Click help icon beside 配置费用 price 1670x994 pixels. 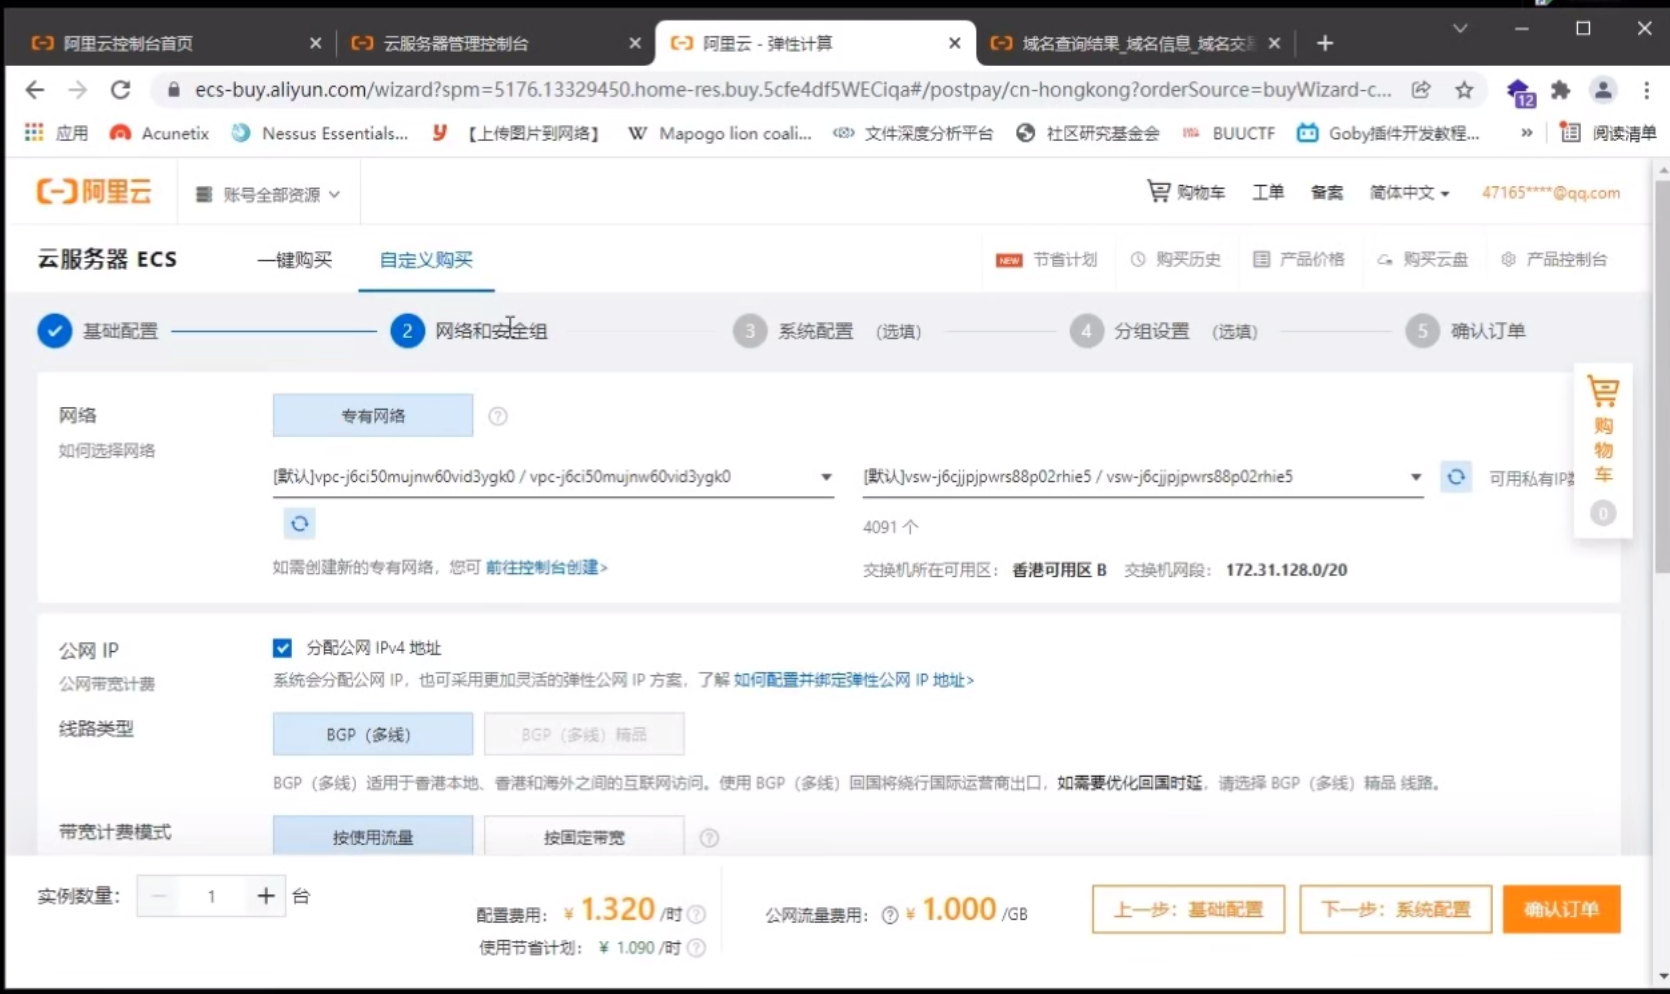(697, 914)
